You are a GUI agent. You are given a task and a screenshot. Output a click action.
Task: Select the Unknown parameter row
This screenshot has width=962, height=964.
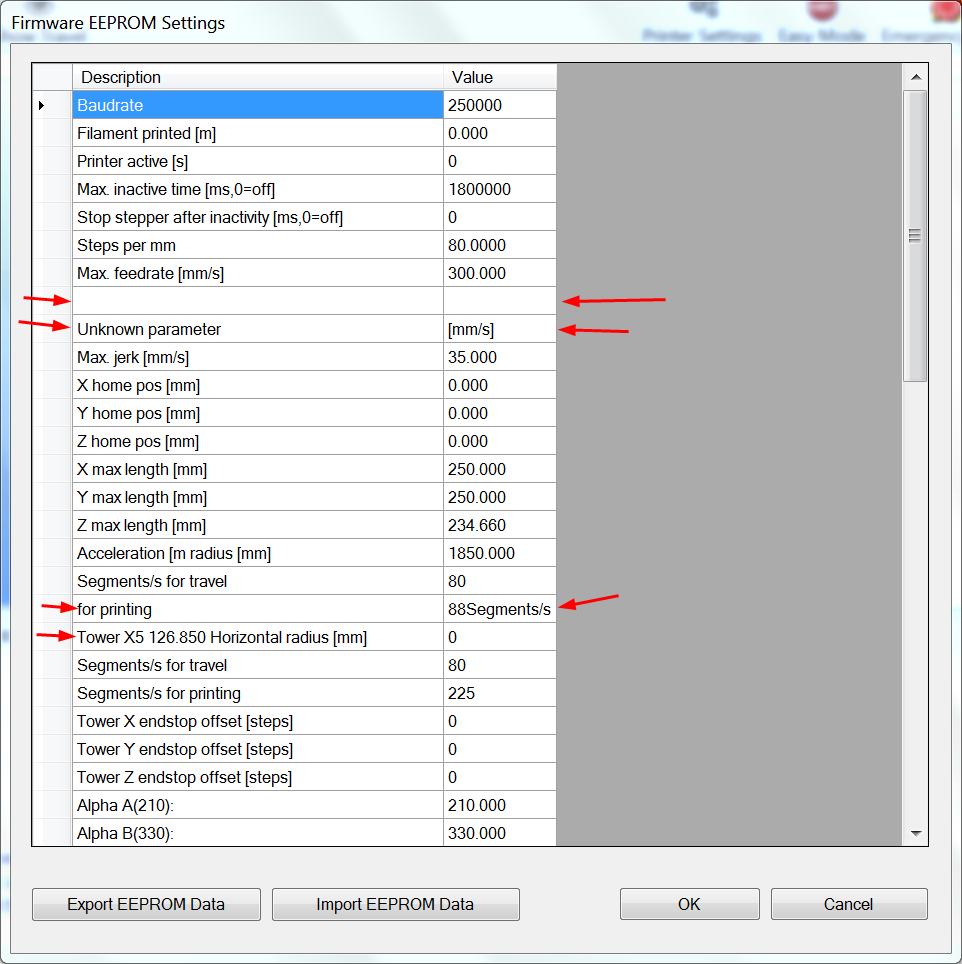point(258,329)
